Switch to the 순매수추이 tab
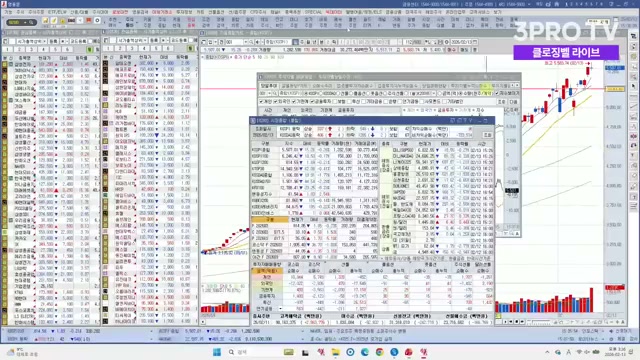 pos(321,86)
